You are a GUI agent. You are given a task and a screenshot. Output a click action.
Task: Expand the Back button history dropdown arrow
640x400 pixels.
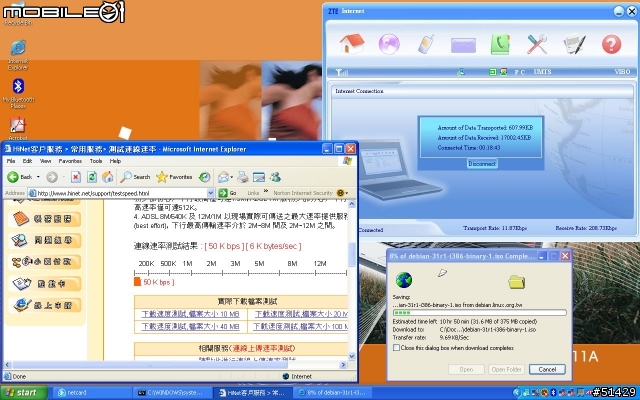click(x=38, y=177)
